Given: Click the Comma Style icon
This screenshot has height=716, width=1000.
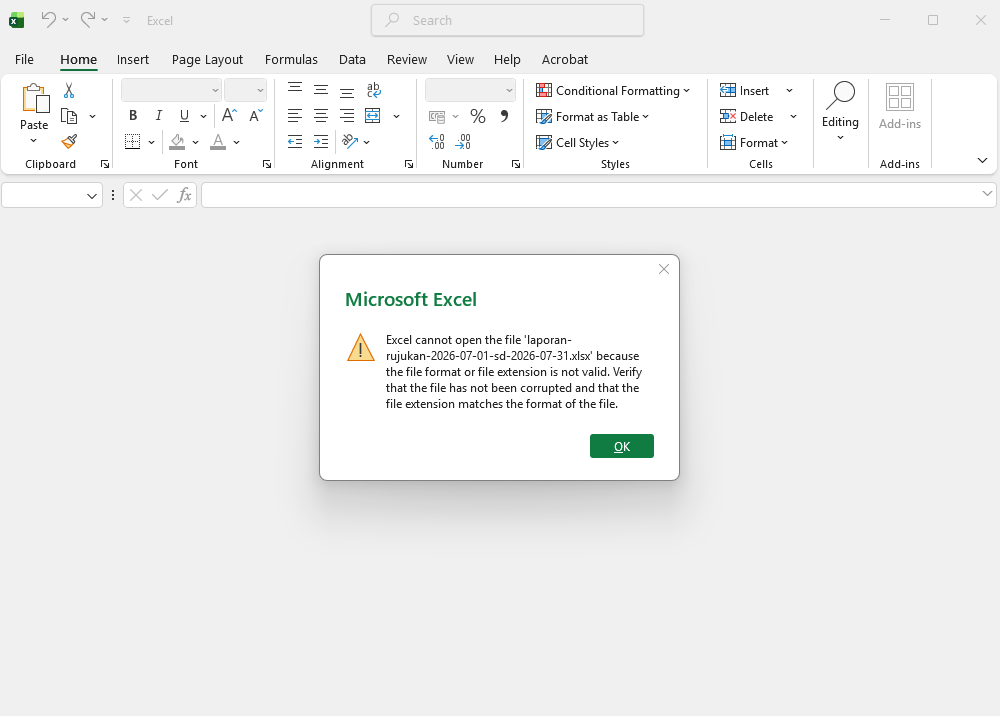Looking at the screenshot, I should coord(504,116).
